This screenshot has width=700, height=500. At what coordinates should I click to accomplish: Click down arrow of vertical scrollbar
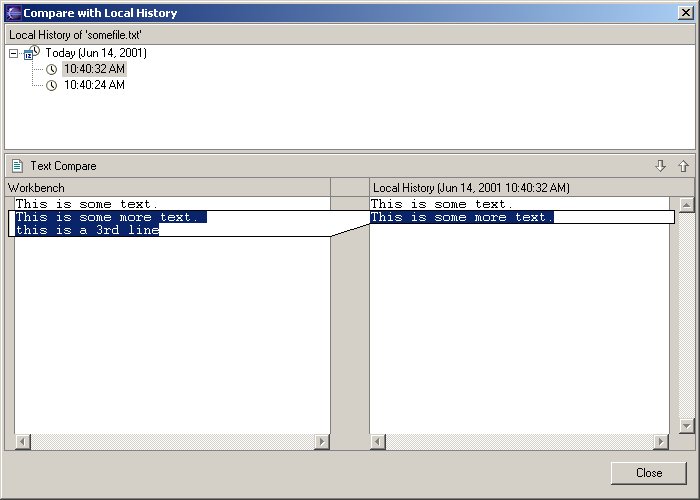point(686,426)
